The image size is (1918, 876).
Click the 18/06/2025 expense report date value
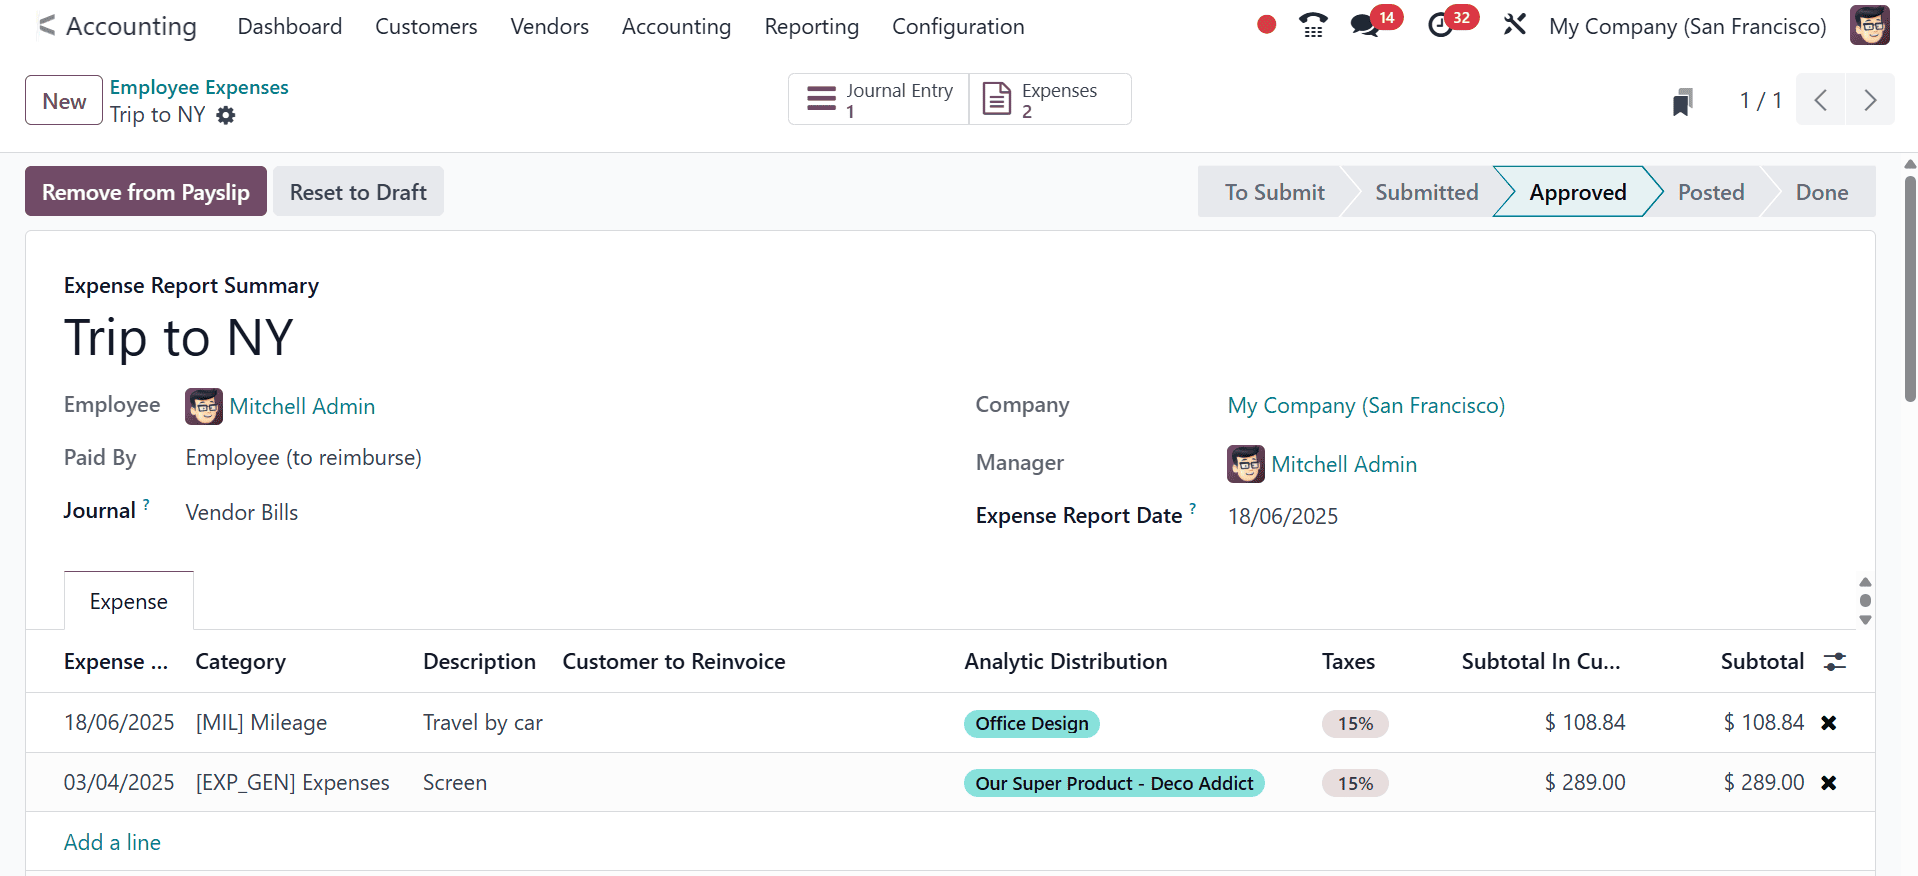pos(1283,516)
